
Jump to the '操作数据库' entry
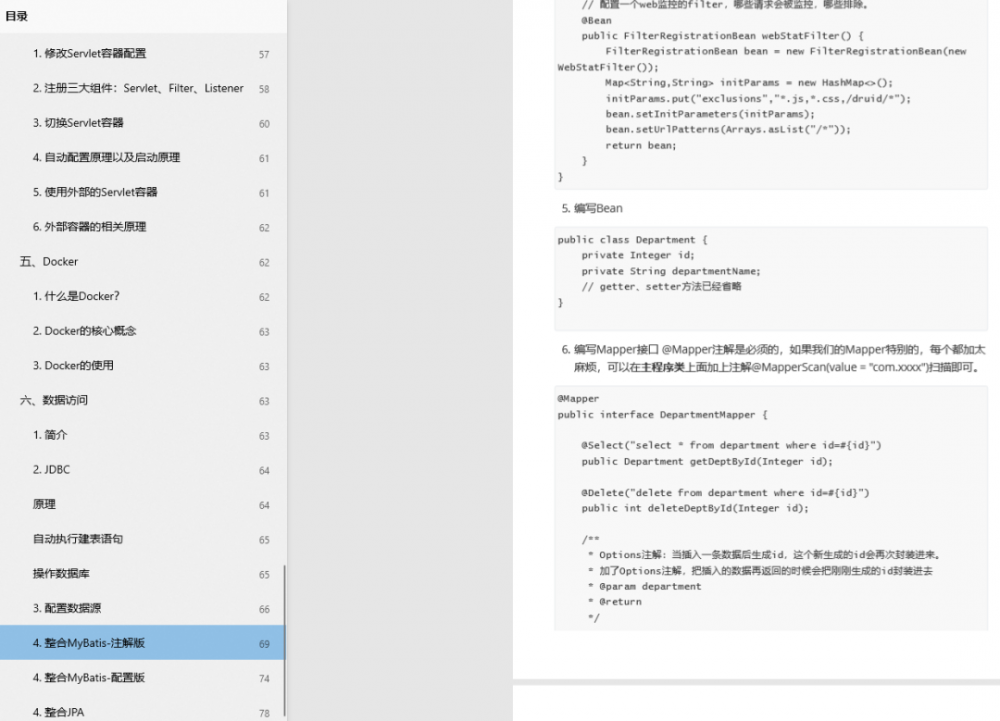(x=62, y=574)
